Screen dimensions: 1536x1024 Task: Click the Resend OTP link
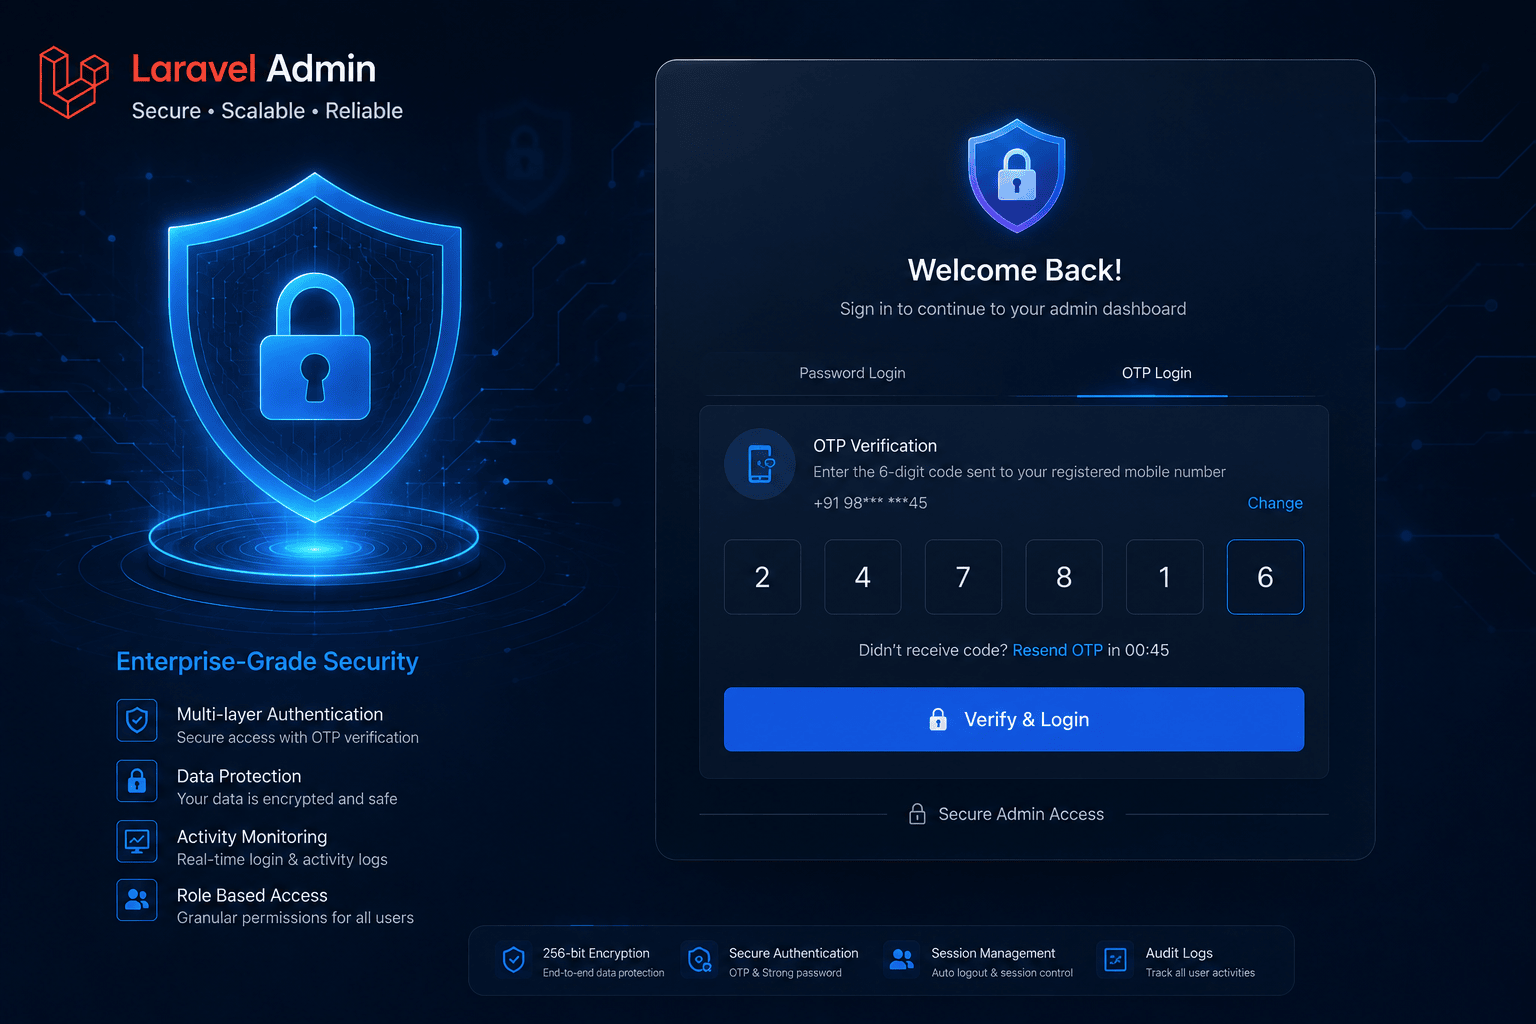coord(1057,650)
